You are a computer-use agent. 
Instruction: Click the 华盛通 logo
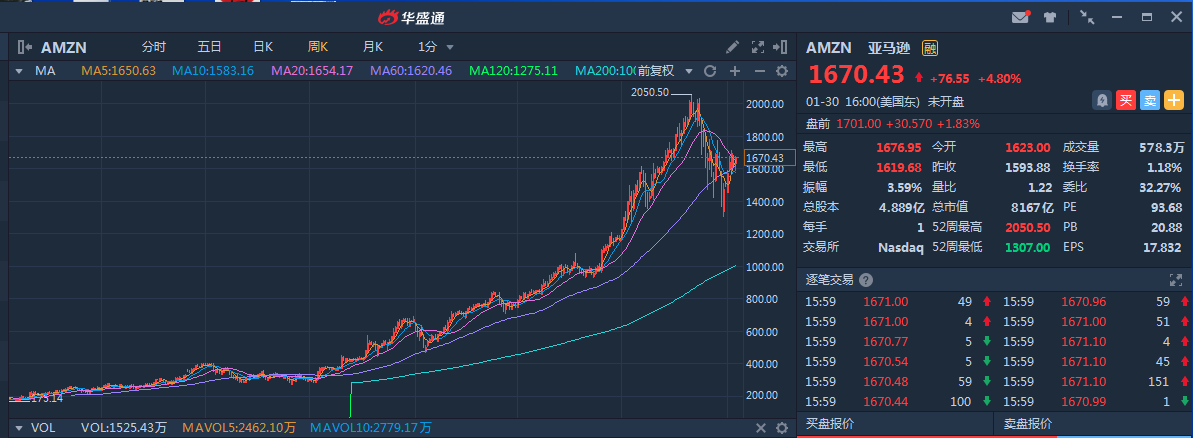point(412,16)
